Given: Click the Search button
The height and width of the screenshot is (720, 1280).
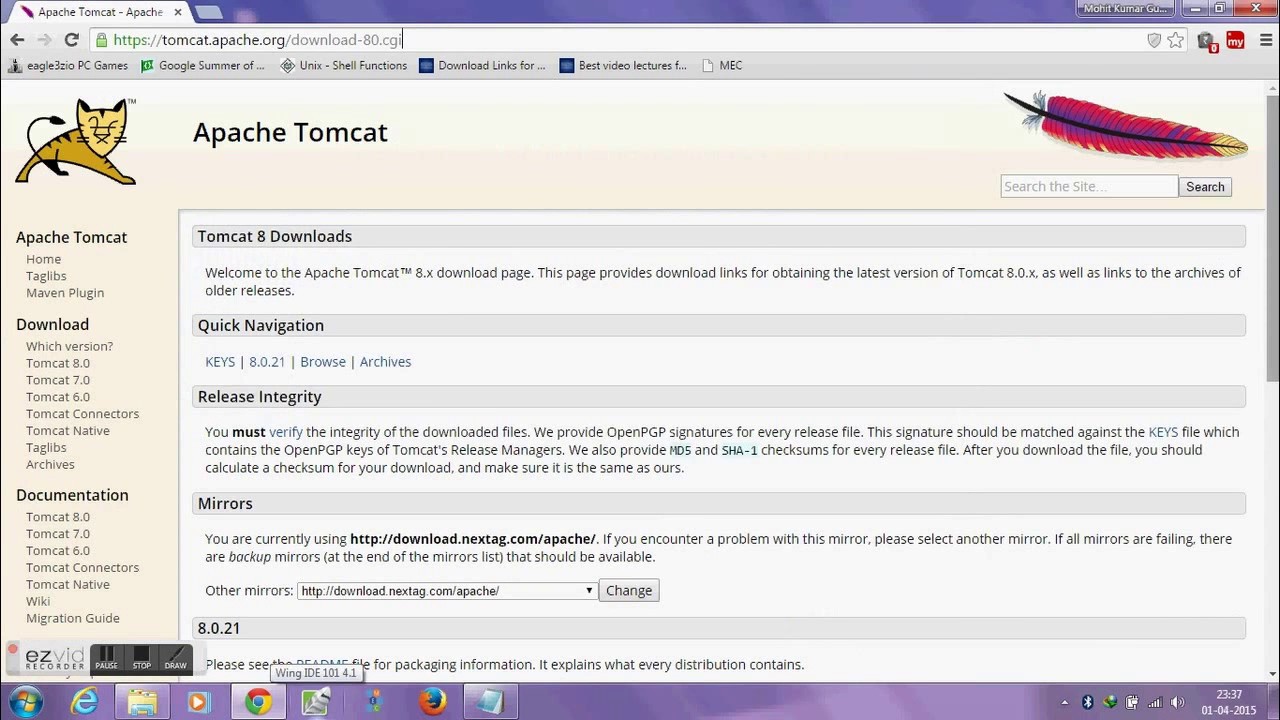Looking at the screenshot, I should [x=1205, y=187].
